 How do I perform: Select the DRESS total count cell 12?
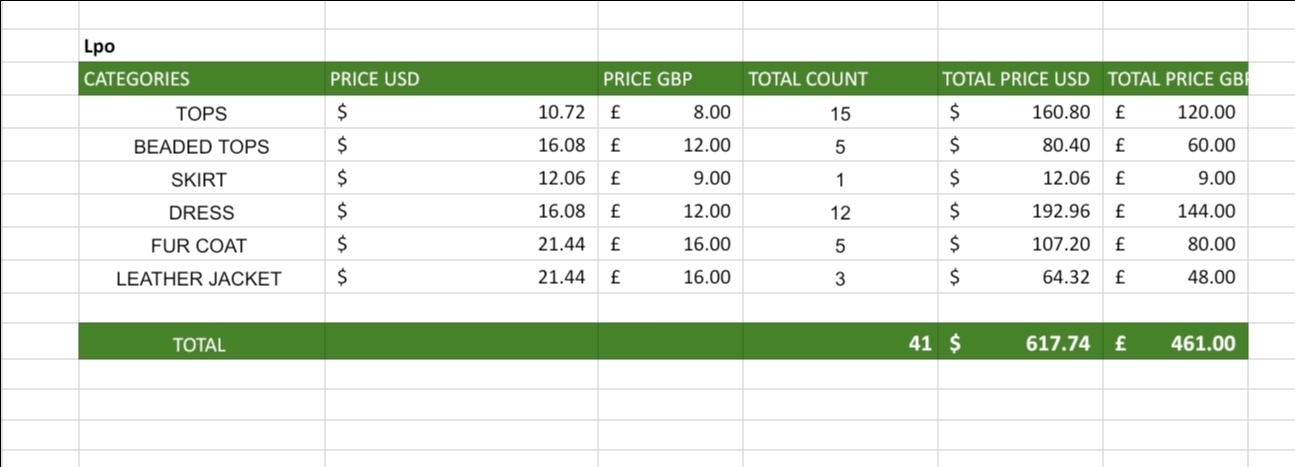840,212
